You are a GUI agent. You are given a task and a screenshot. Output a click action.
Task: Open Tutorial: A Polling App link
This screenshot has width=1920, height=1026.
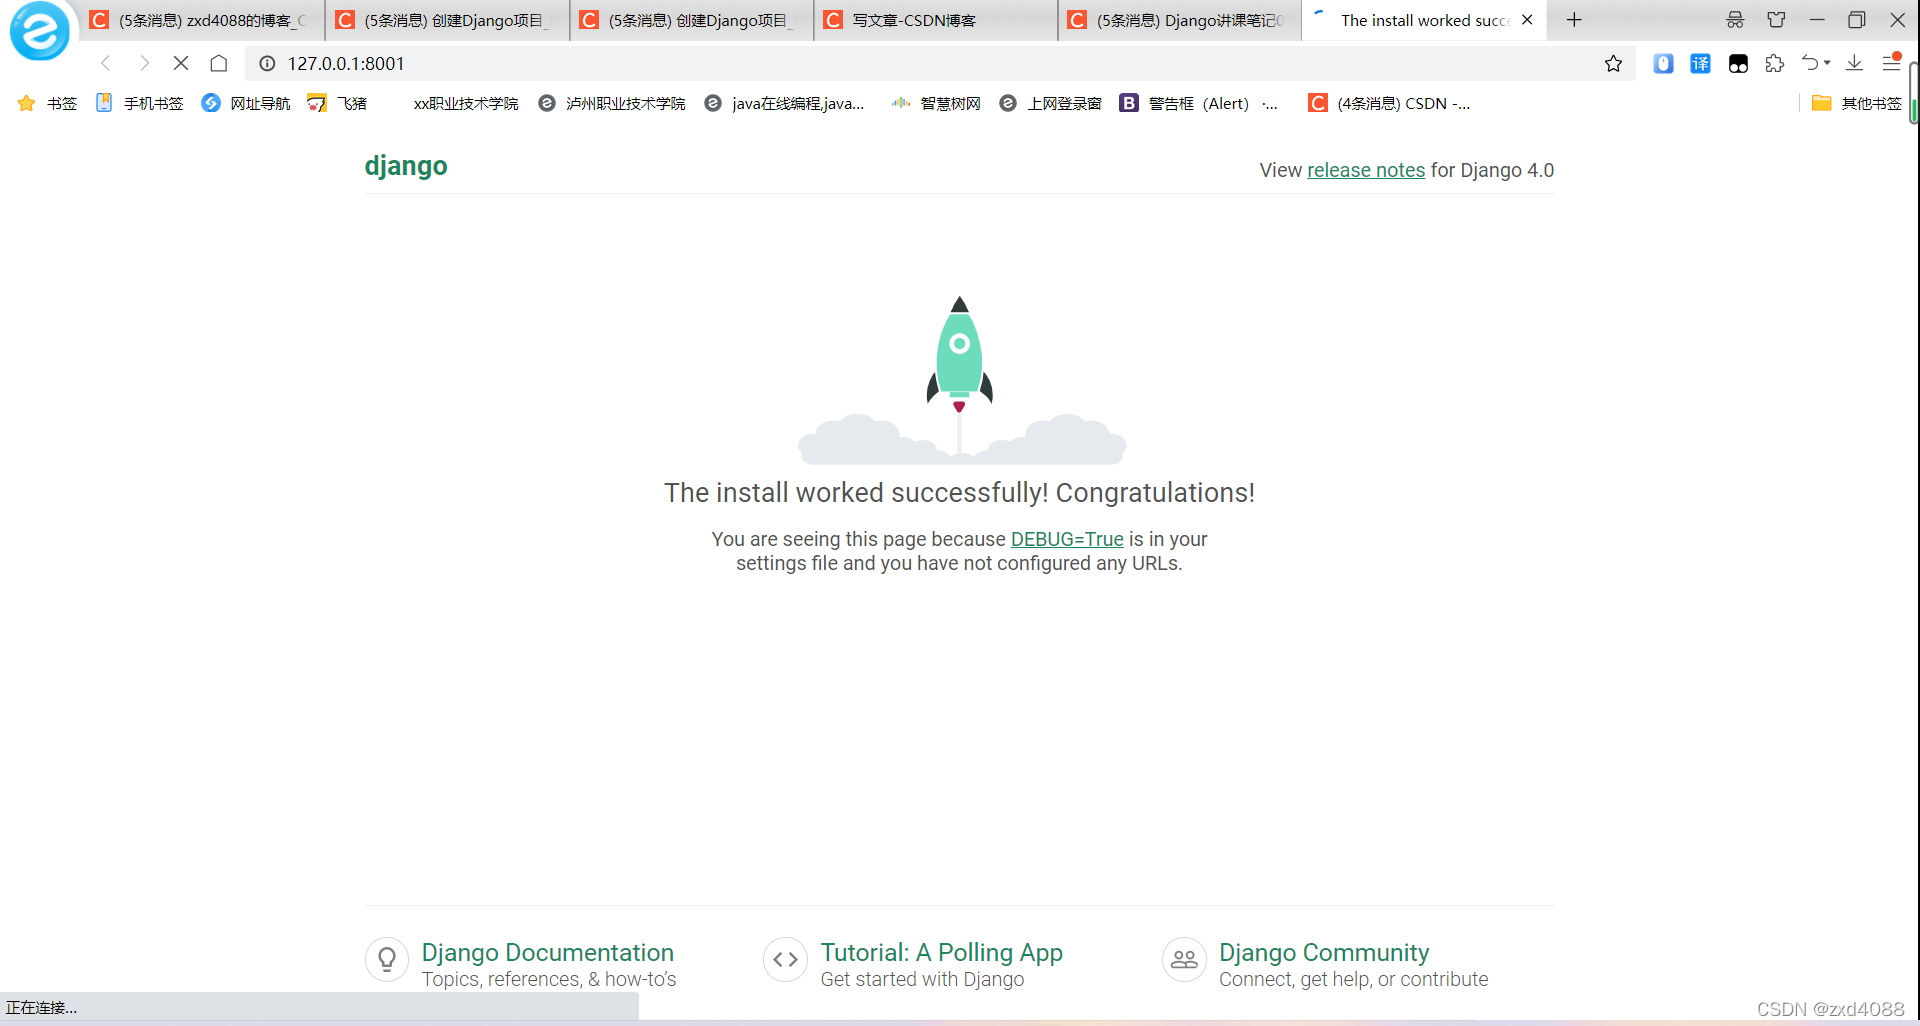tap(942, 952)
